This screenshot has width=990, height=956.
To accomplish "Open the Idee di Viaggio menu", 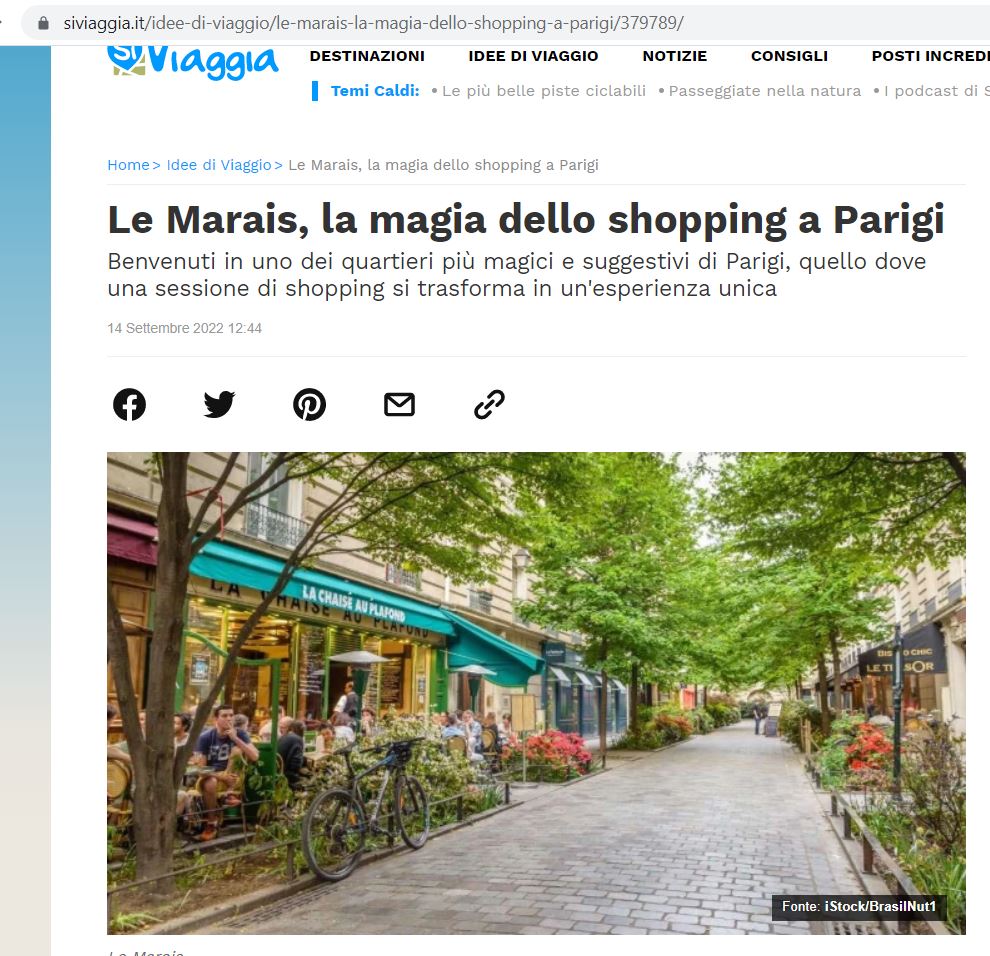I will point(533,56).
